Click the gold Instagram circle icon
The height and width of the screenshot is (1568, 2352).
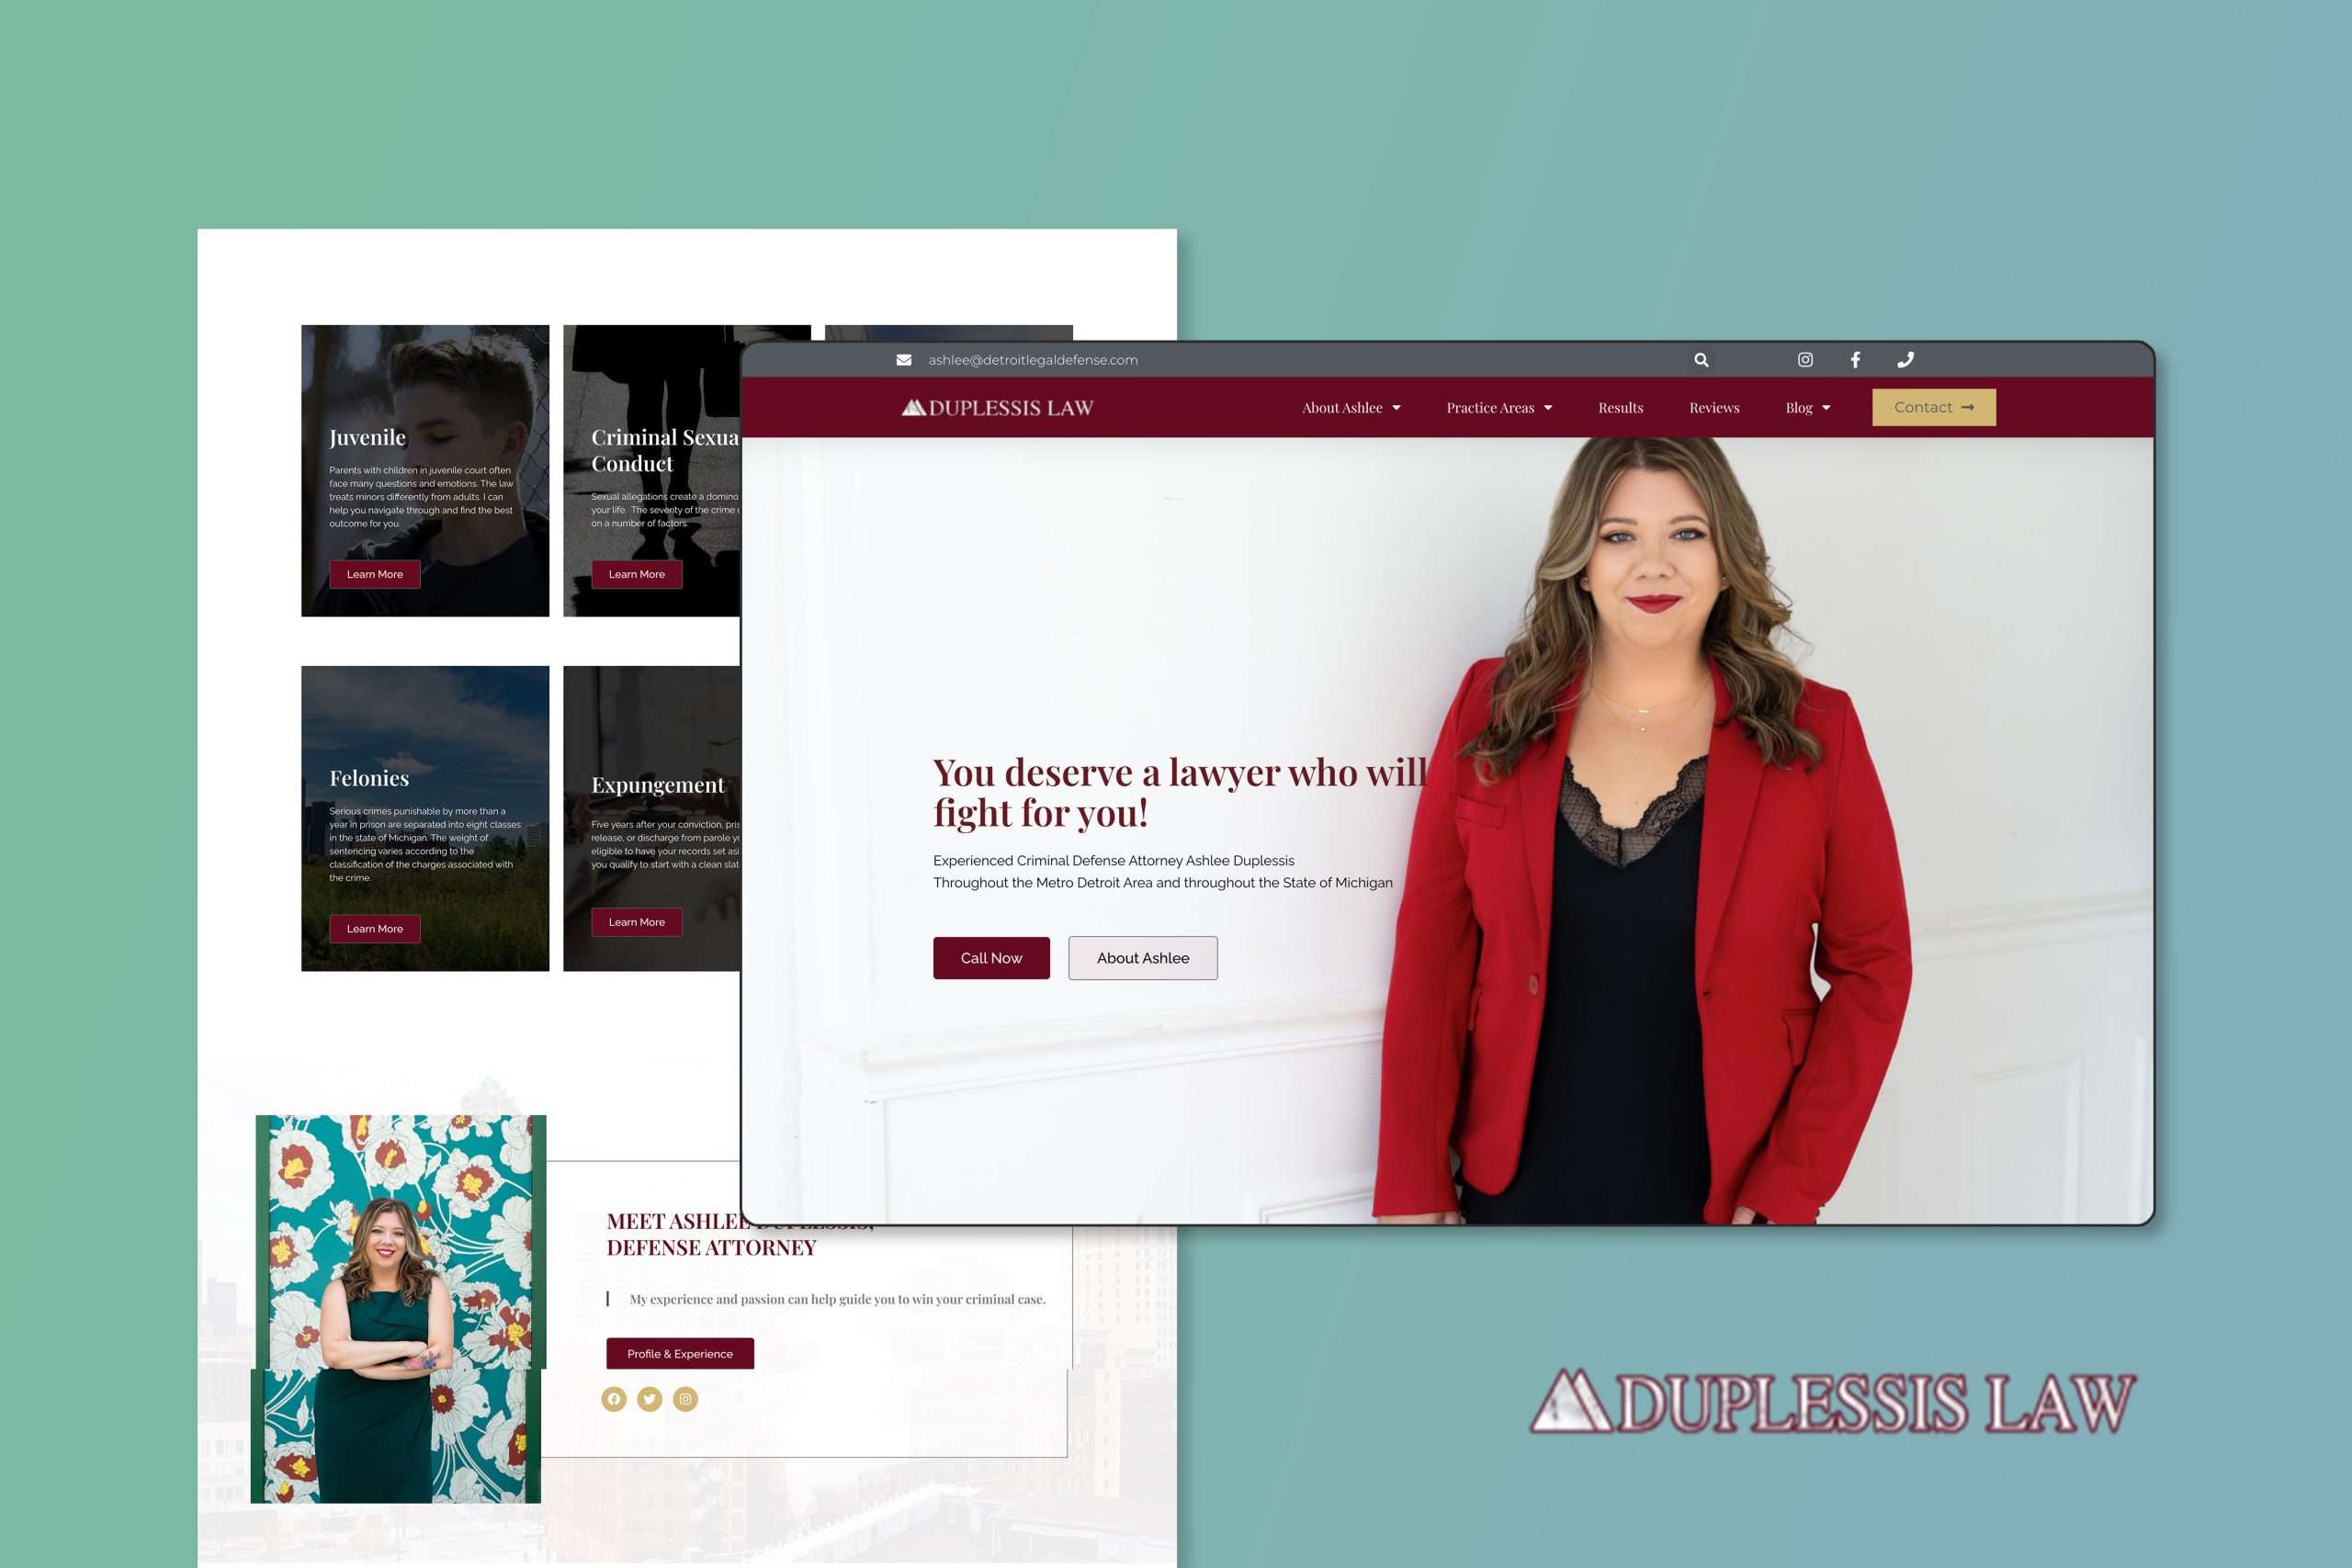tap(685, 1399)
